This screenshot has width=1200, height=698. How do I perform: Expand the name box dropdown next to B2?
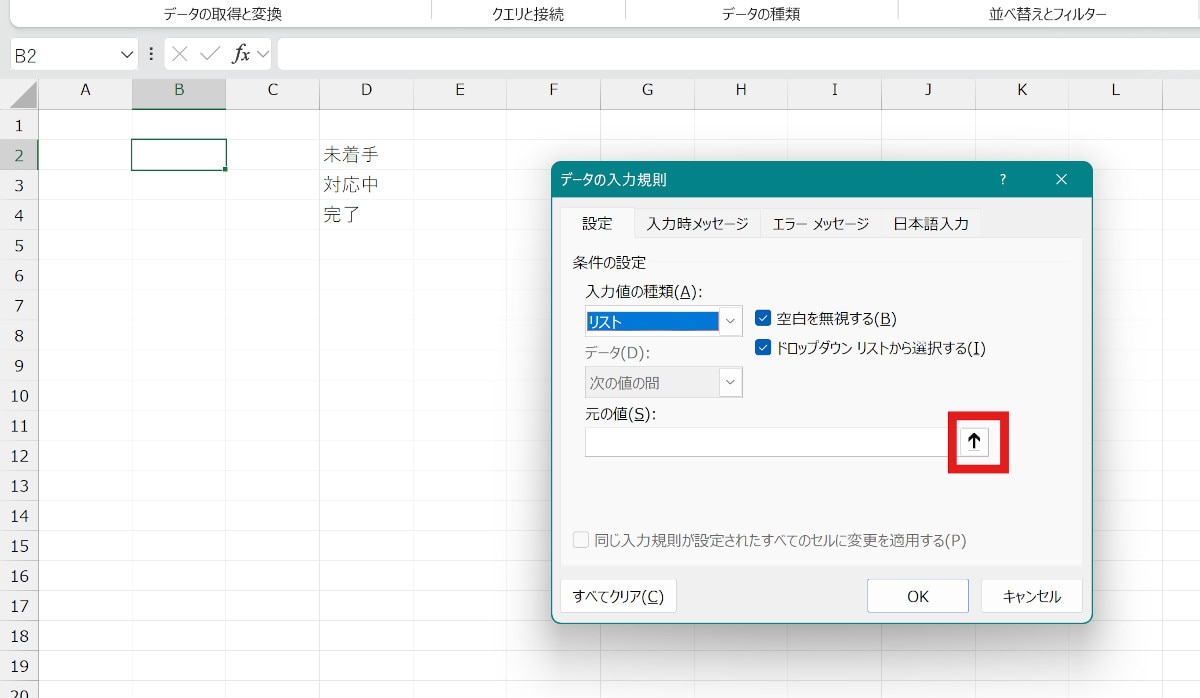[127, 54]
